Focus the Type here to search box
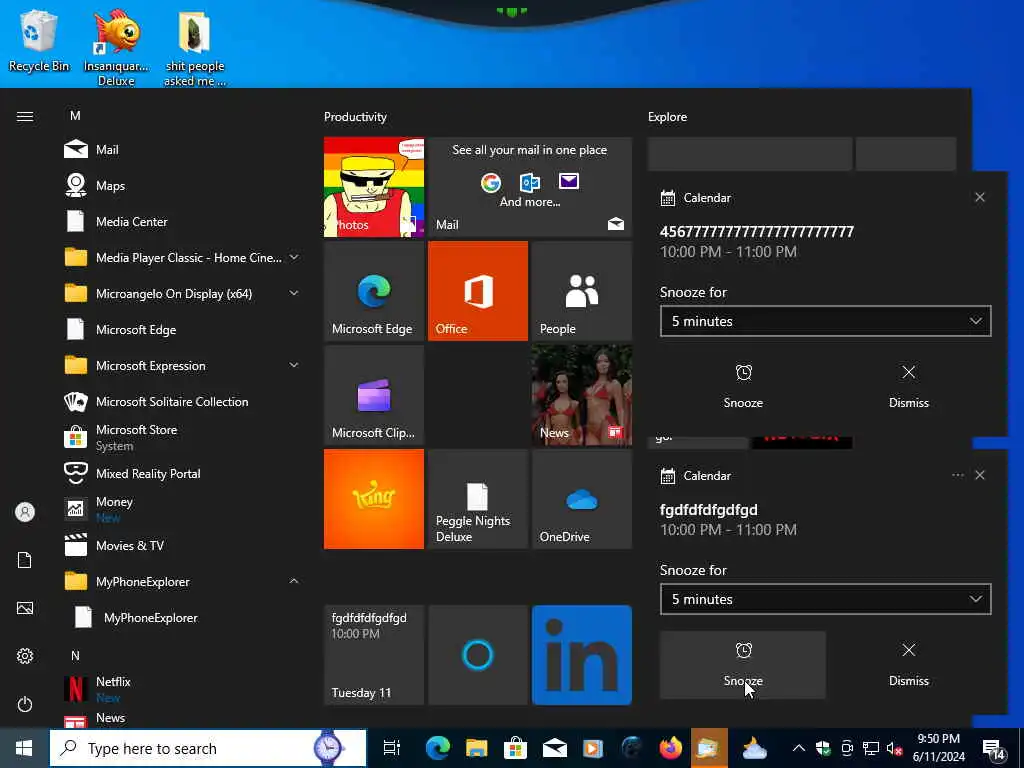The height and width of the screenshot is (768, 1024). click(x=208, y=748)
